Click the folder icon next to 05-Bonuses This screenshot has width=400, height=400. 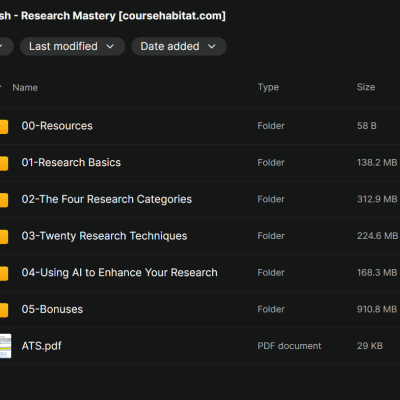pyautogui.click(x=4, y=310)
